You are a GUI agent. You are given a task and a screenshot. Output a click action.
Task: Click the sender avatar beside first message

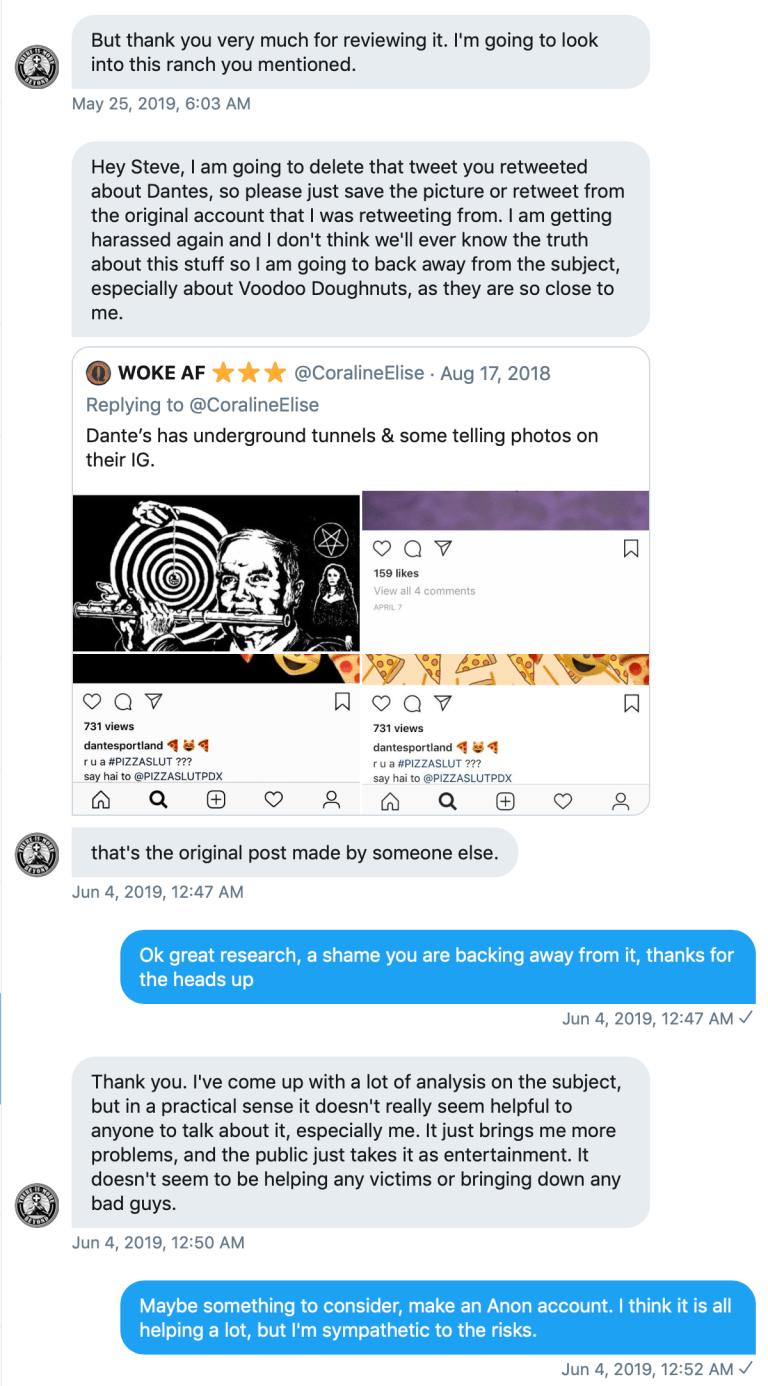(37, 68)
